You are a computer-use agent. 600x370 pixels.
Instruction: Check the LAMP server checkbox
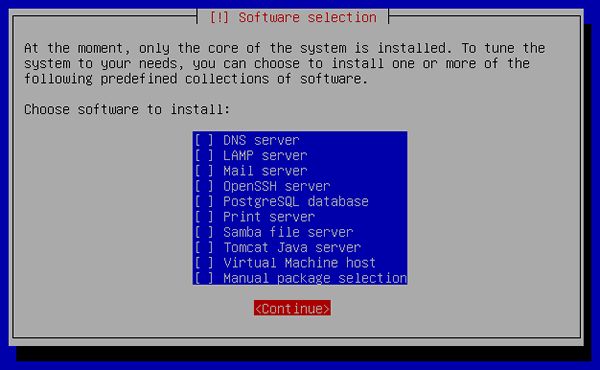(x=204, y=155)
